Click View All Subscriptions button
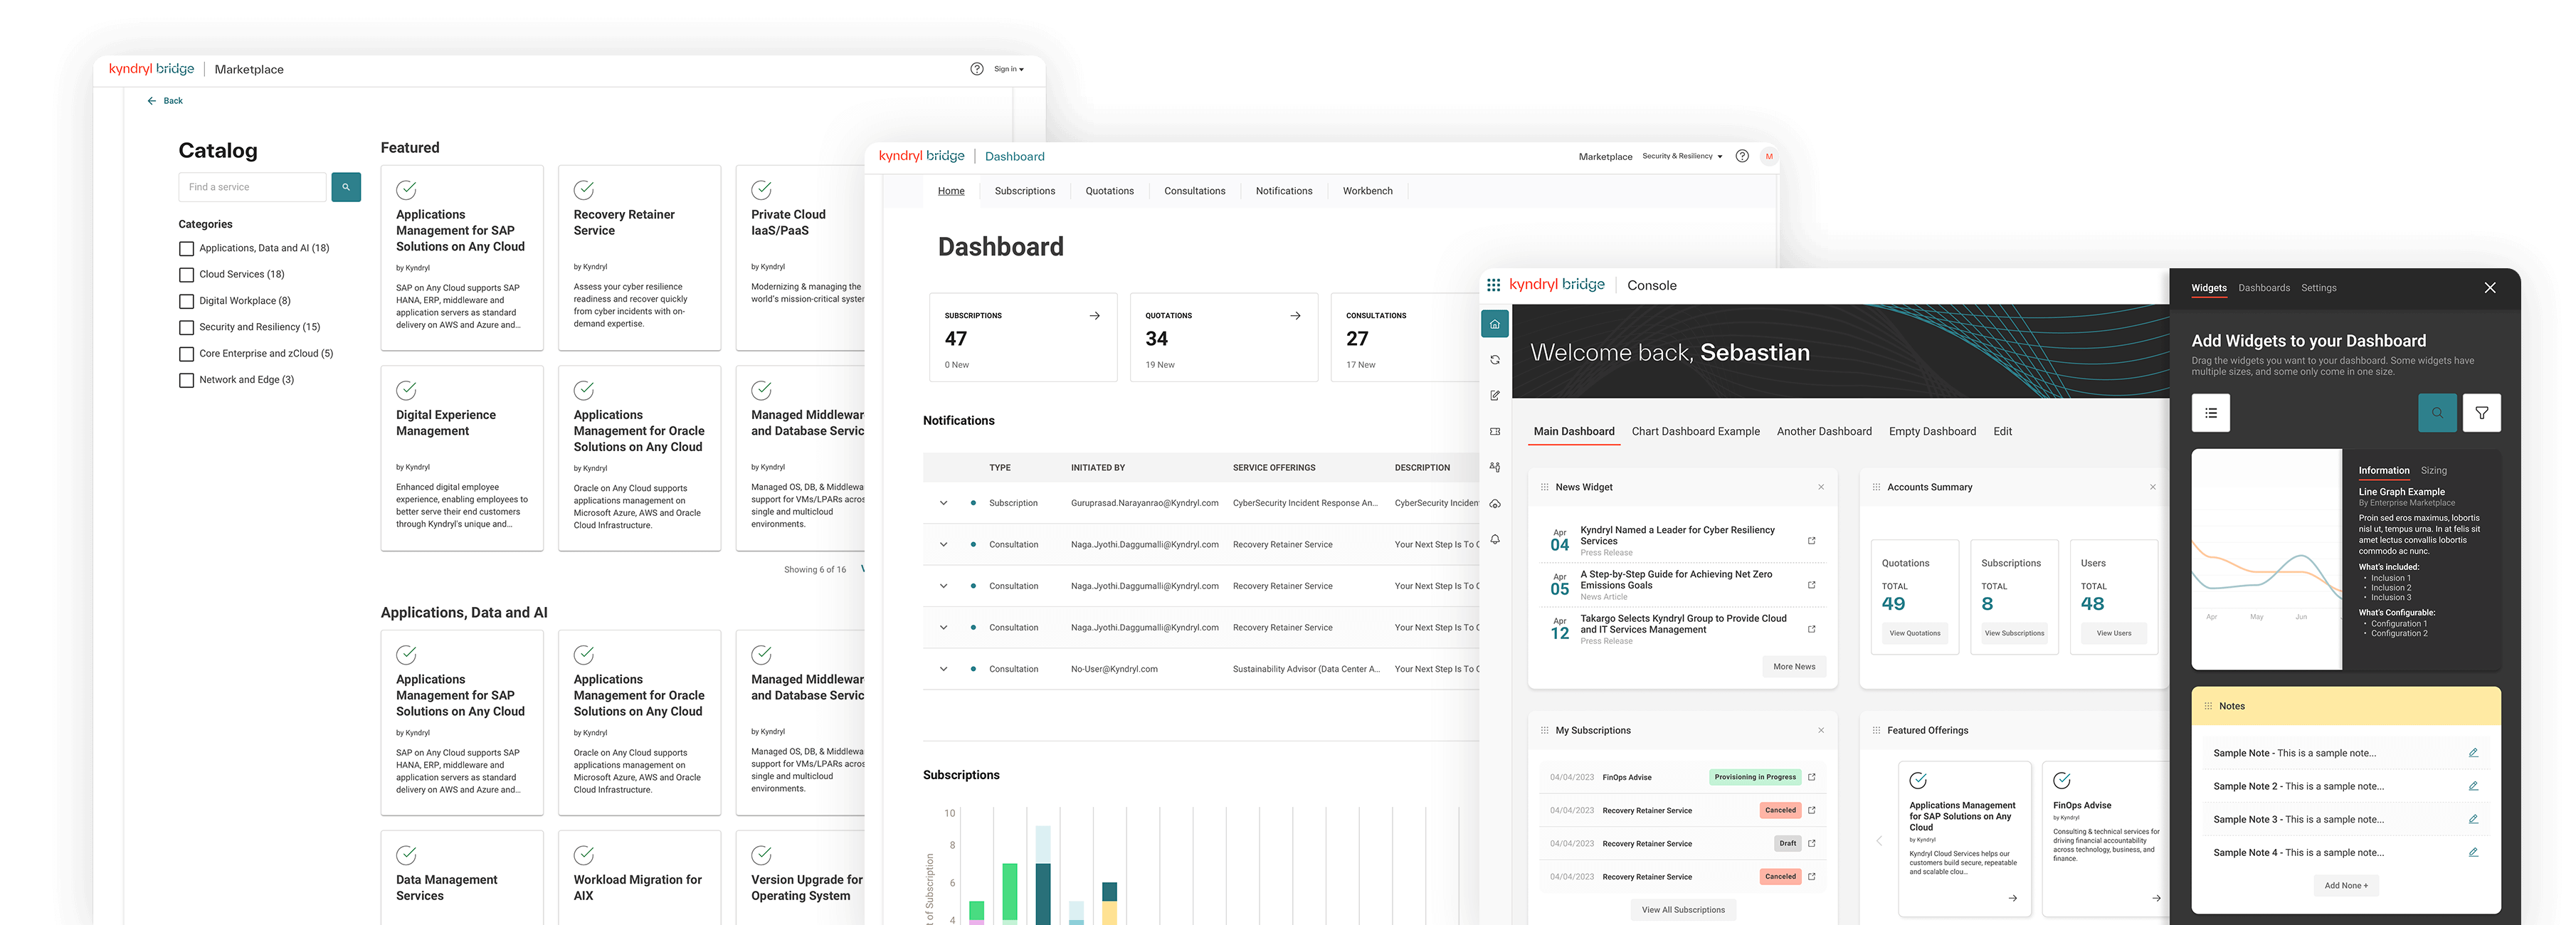The image size is (2576, 925). [1683, 910]
